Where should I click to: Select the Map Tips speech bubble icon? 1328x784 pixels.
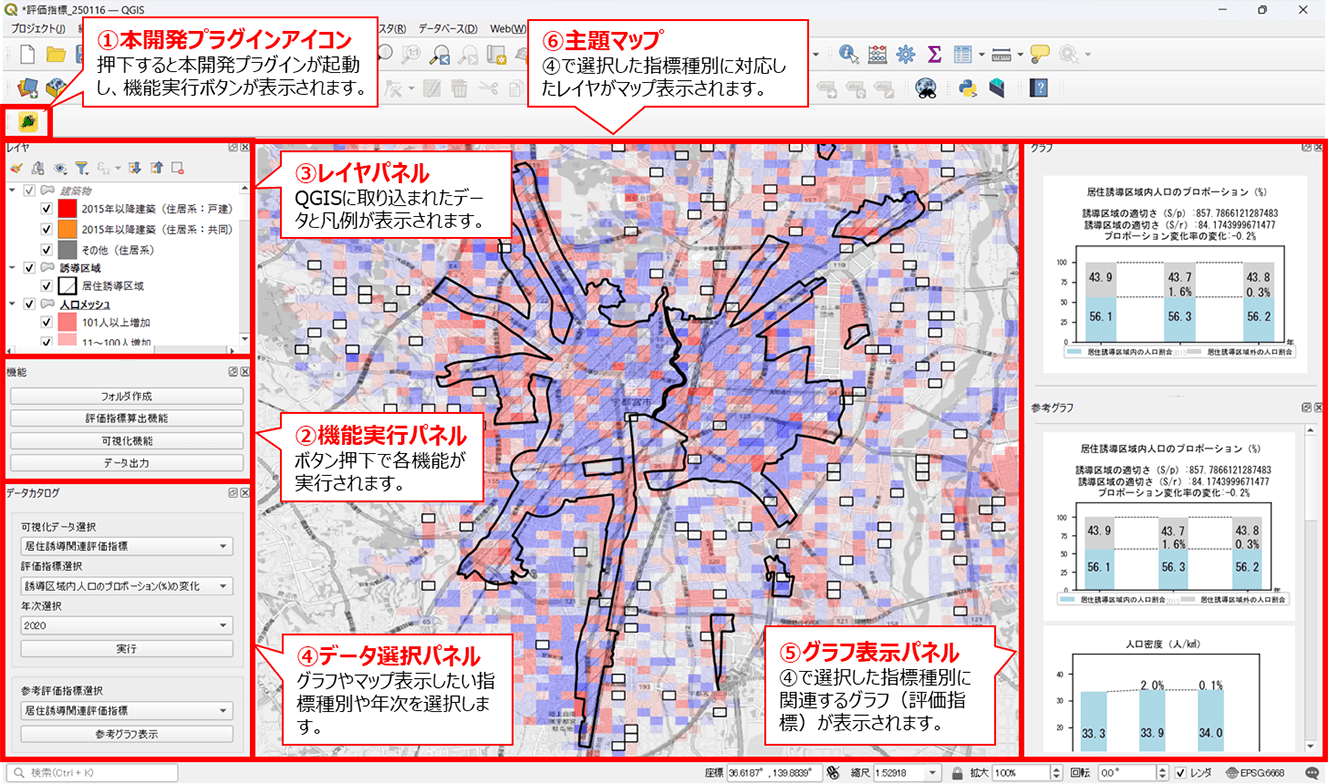(1039, 54)
